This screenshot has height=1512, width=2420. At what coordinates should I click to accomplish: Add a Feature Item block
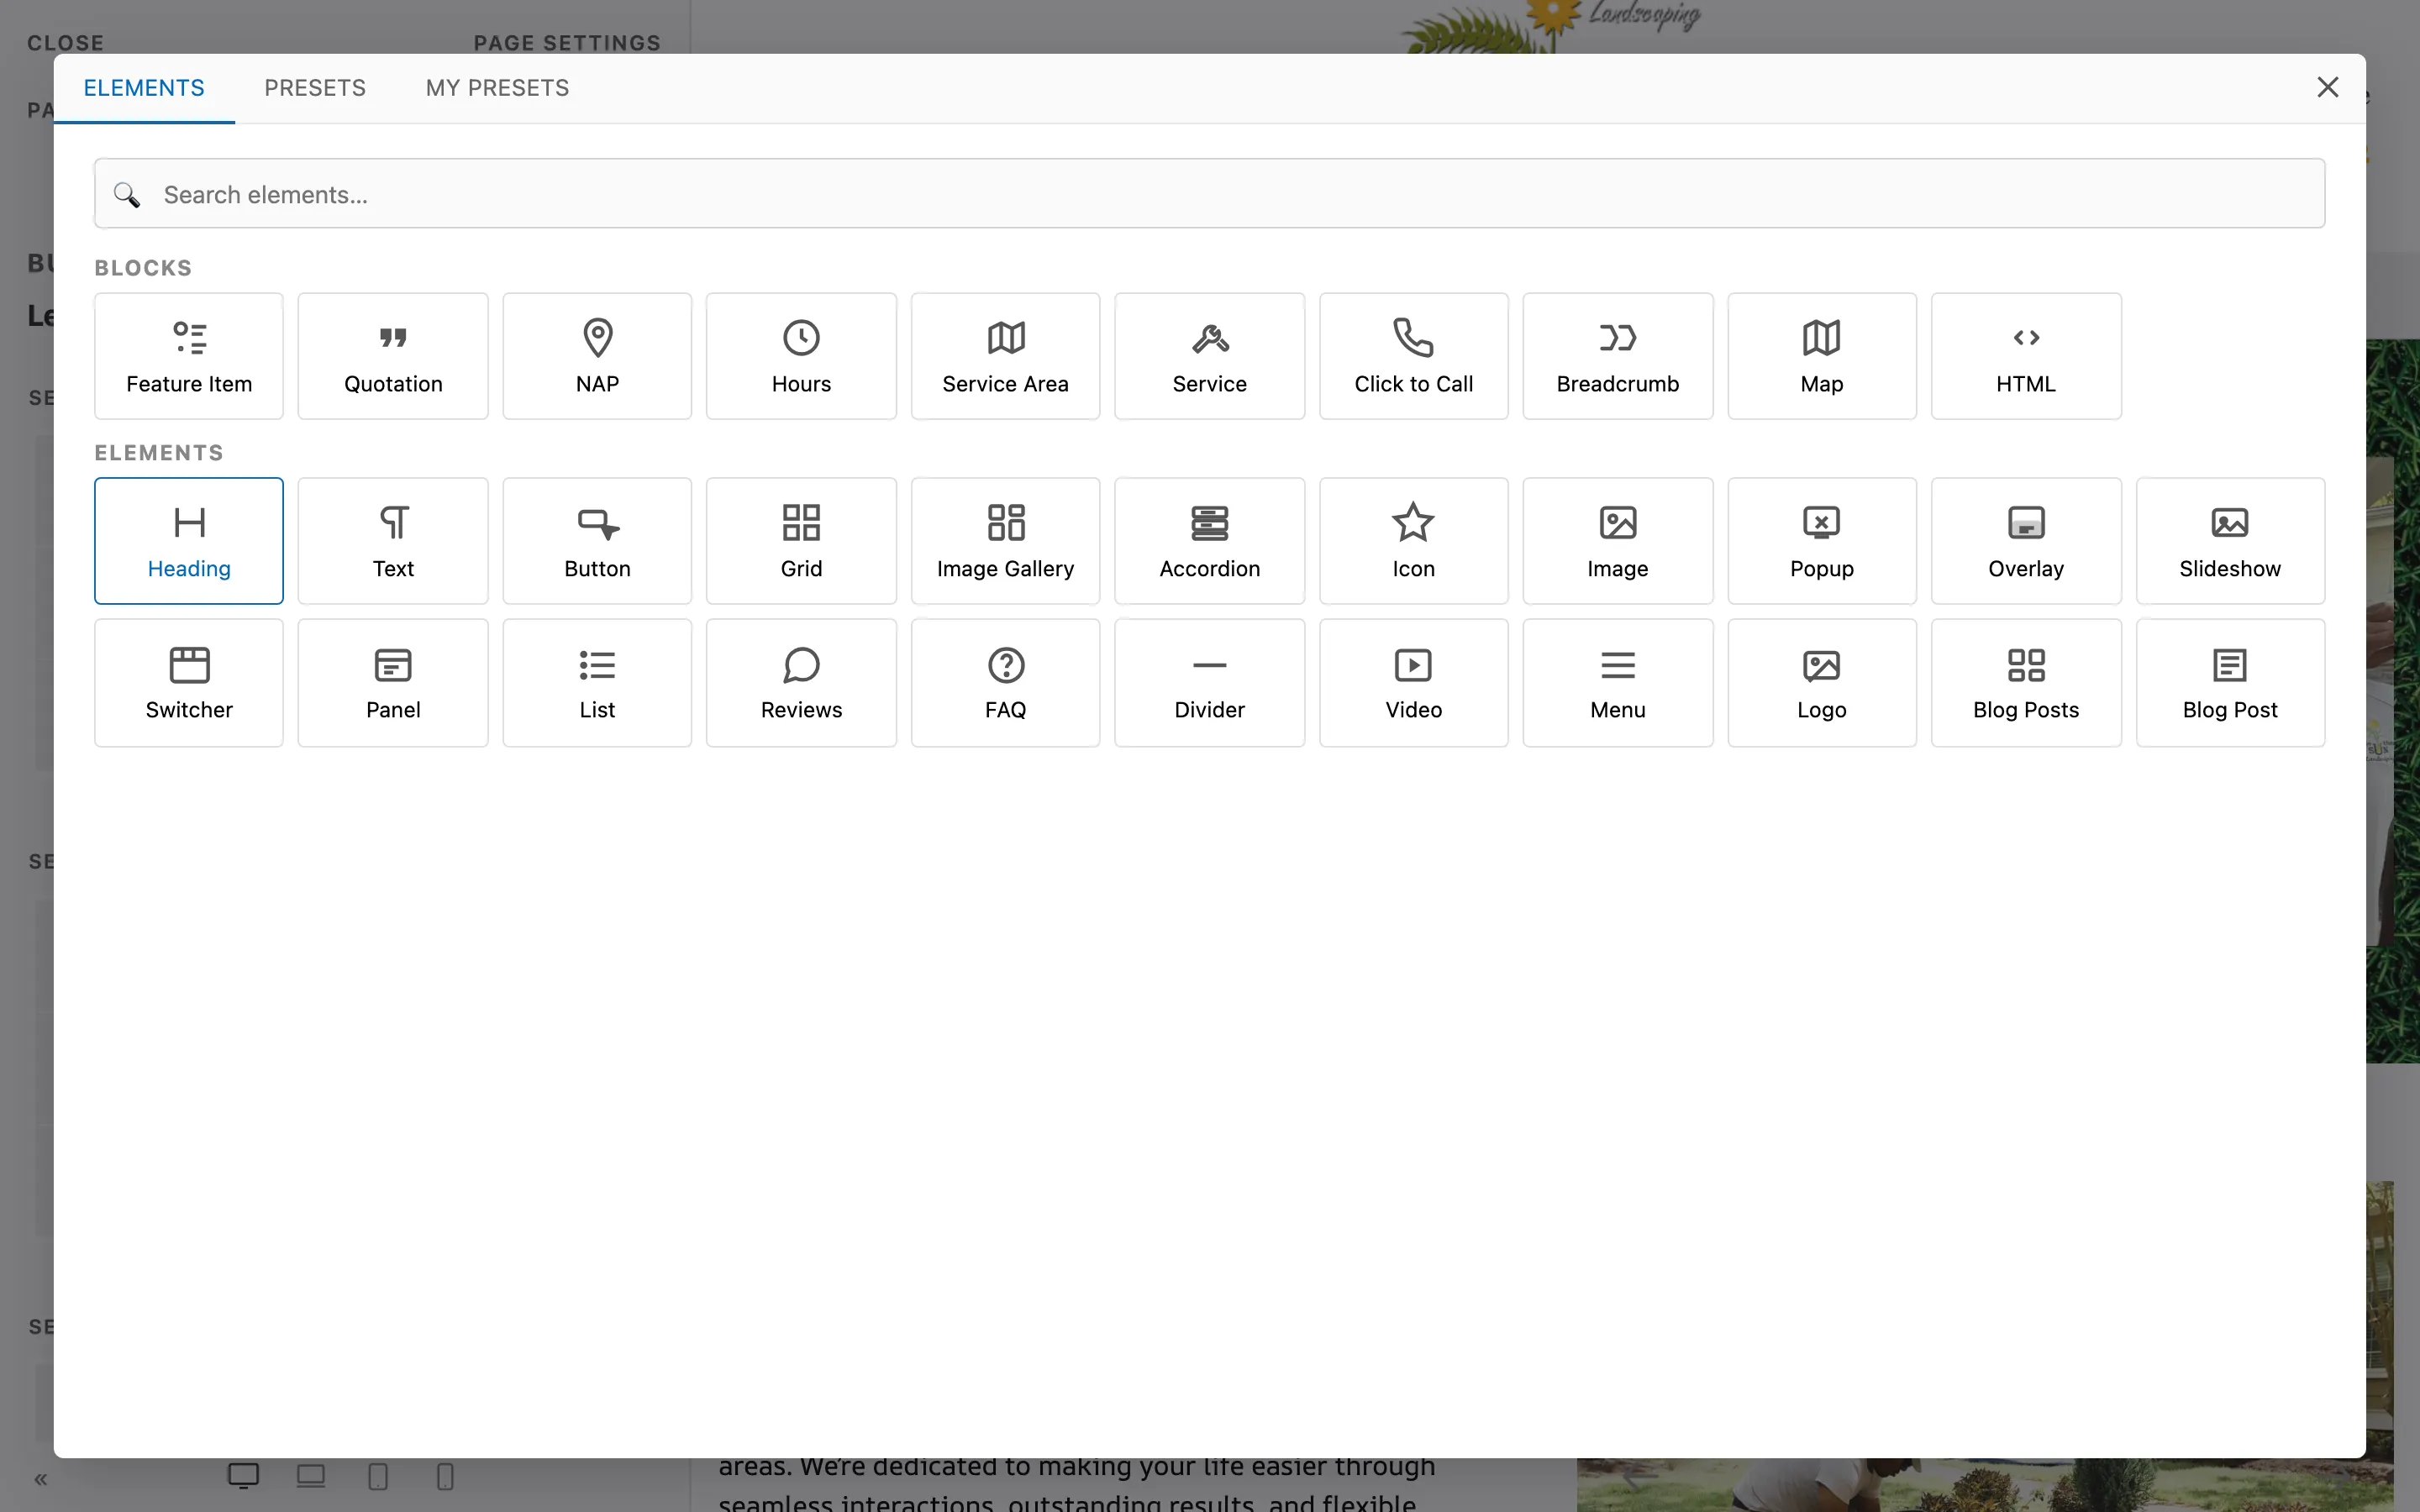click(x=189, y=356)
